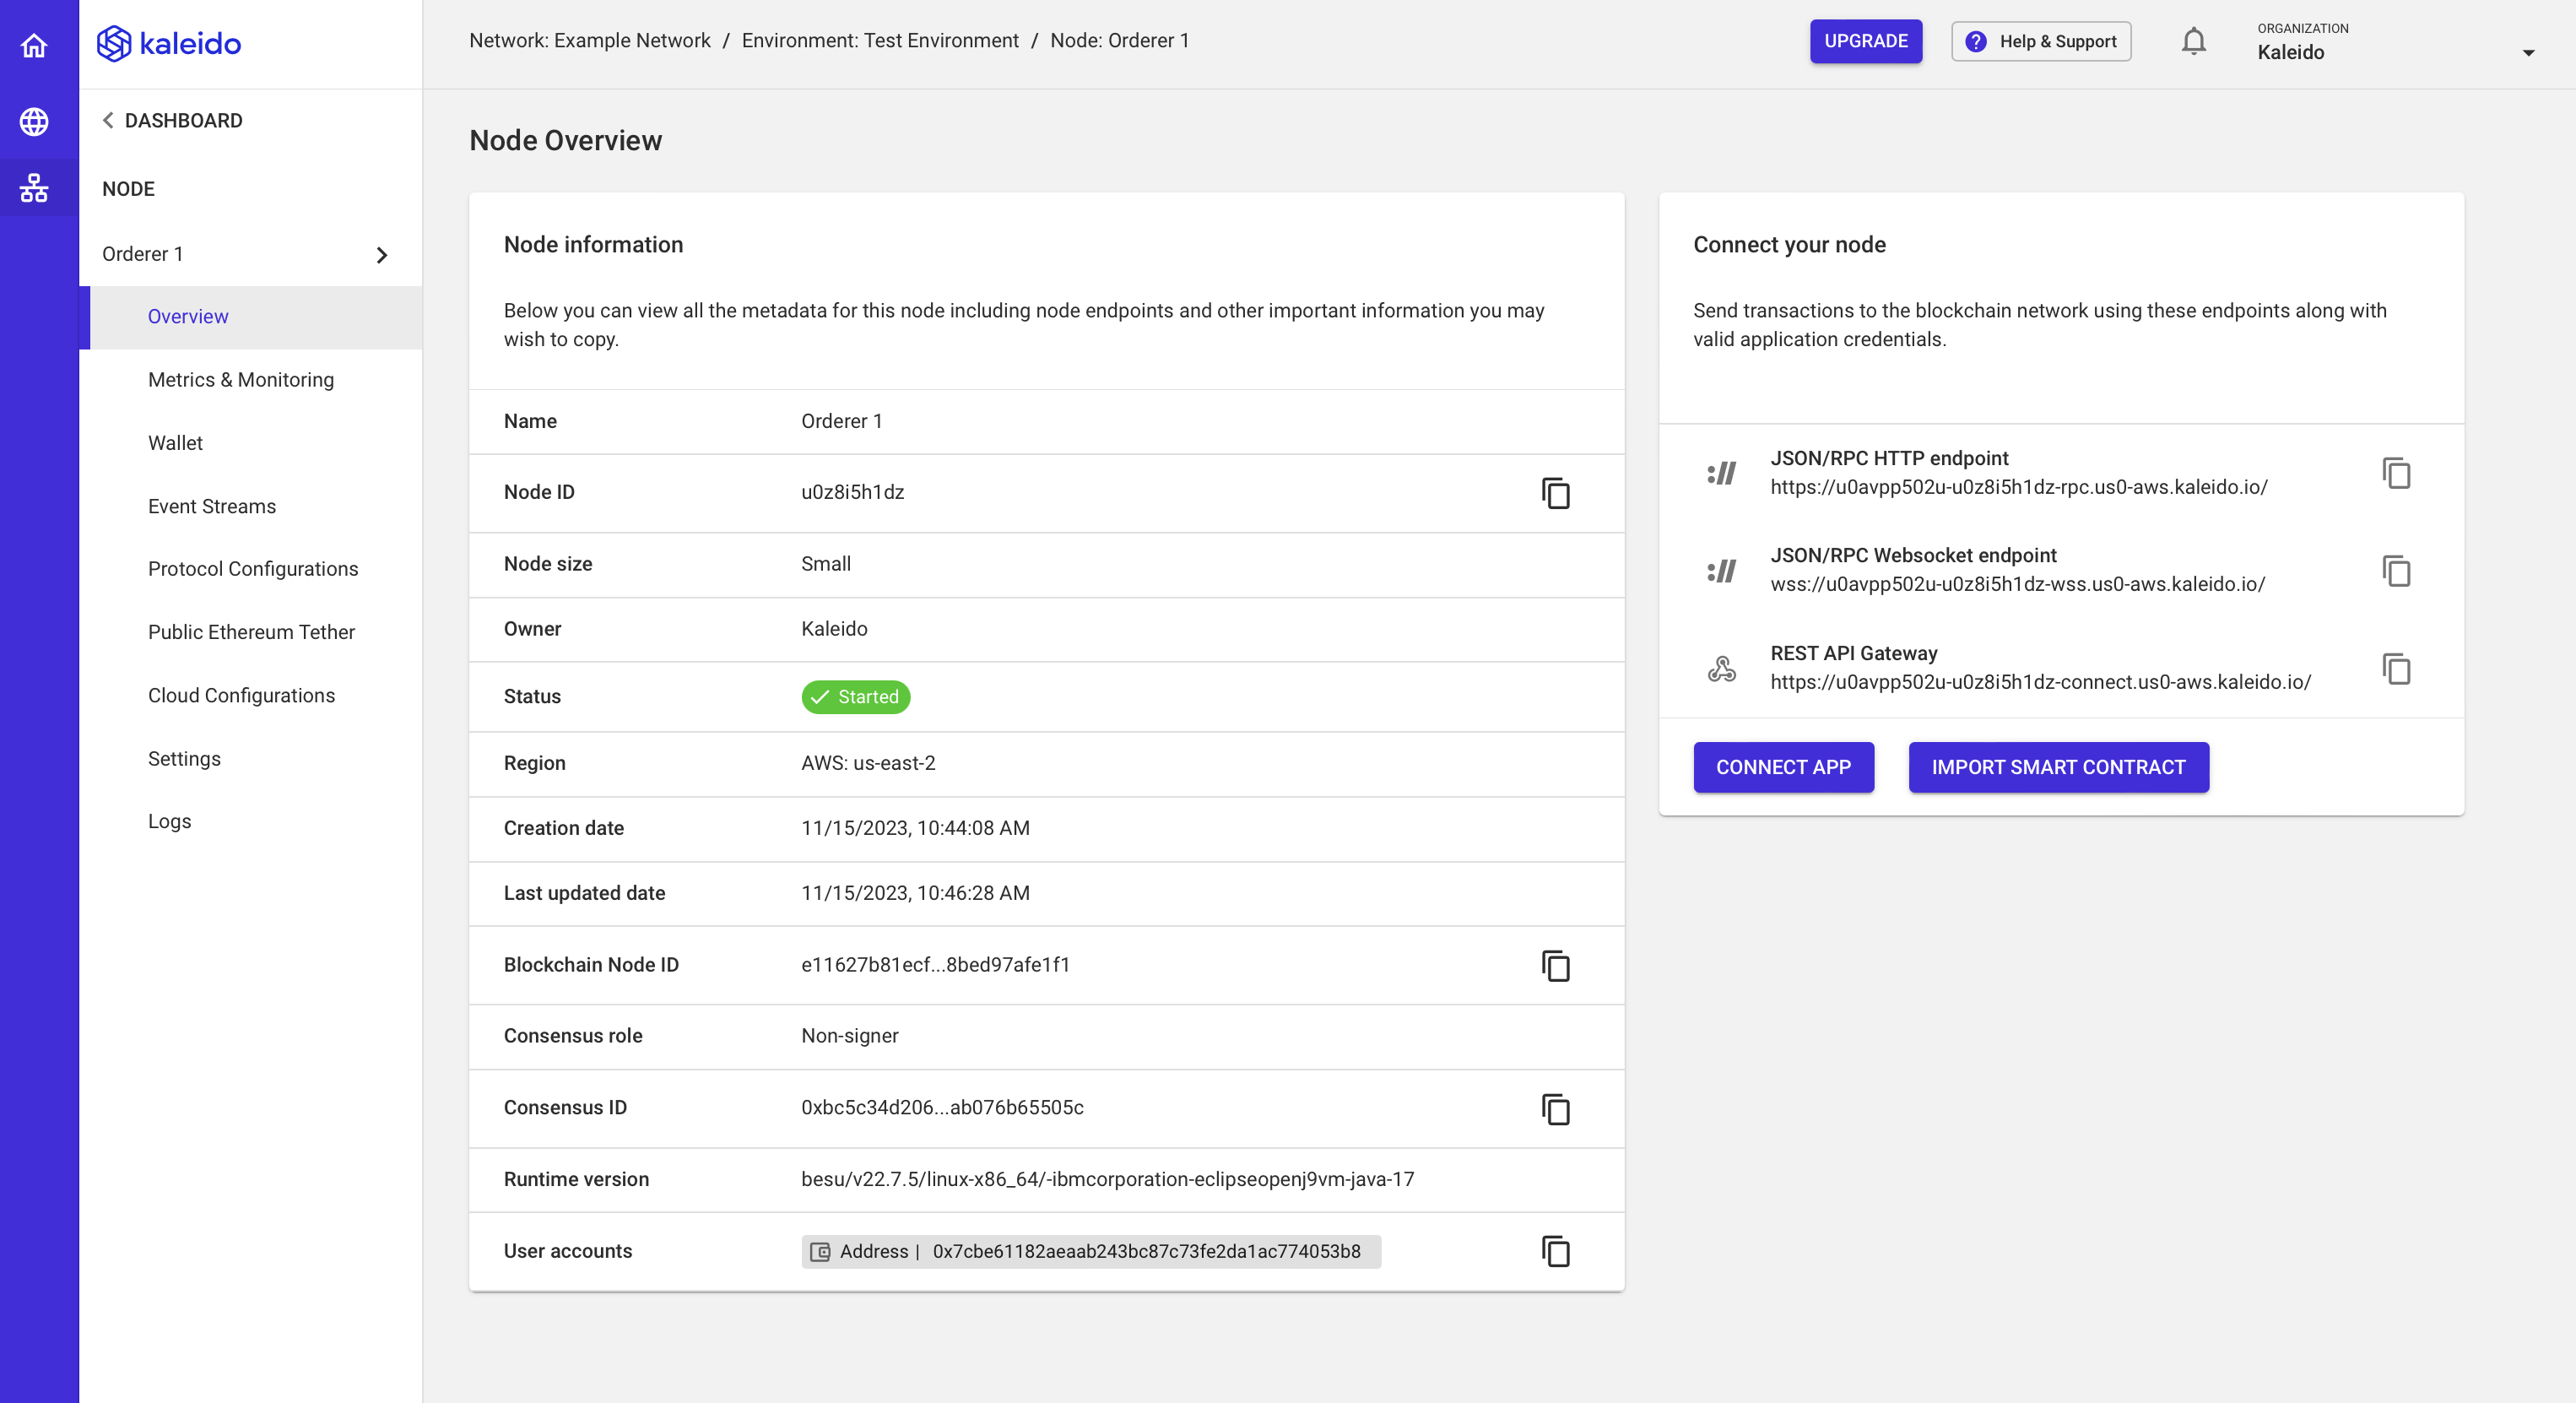Copy the Consensus ID value

(1556, 1109)
